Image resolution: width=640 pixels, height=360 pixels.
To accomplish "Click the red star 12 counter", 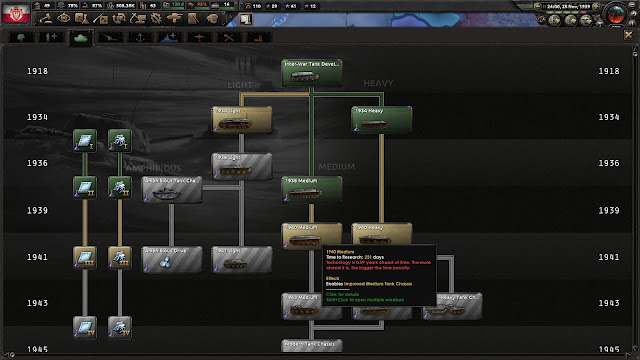I will 310,6.
